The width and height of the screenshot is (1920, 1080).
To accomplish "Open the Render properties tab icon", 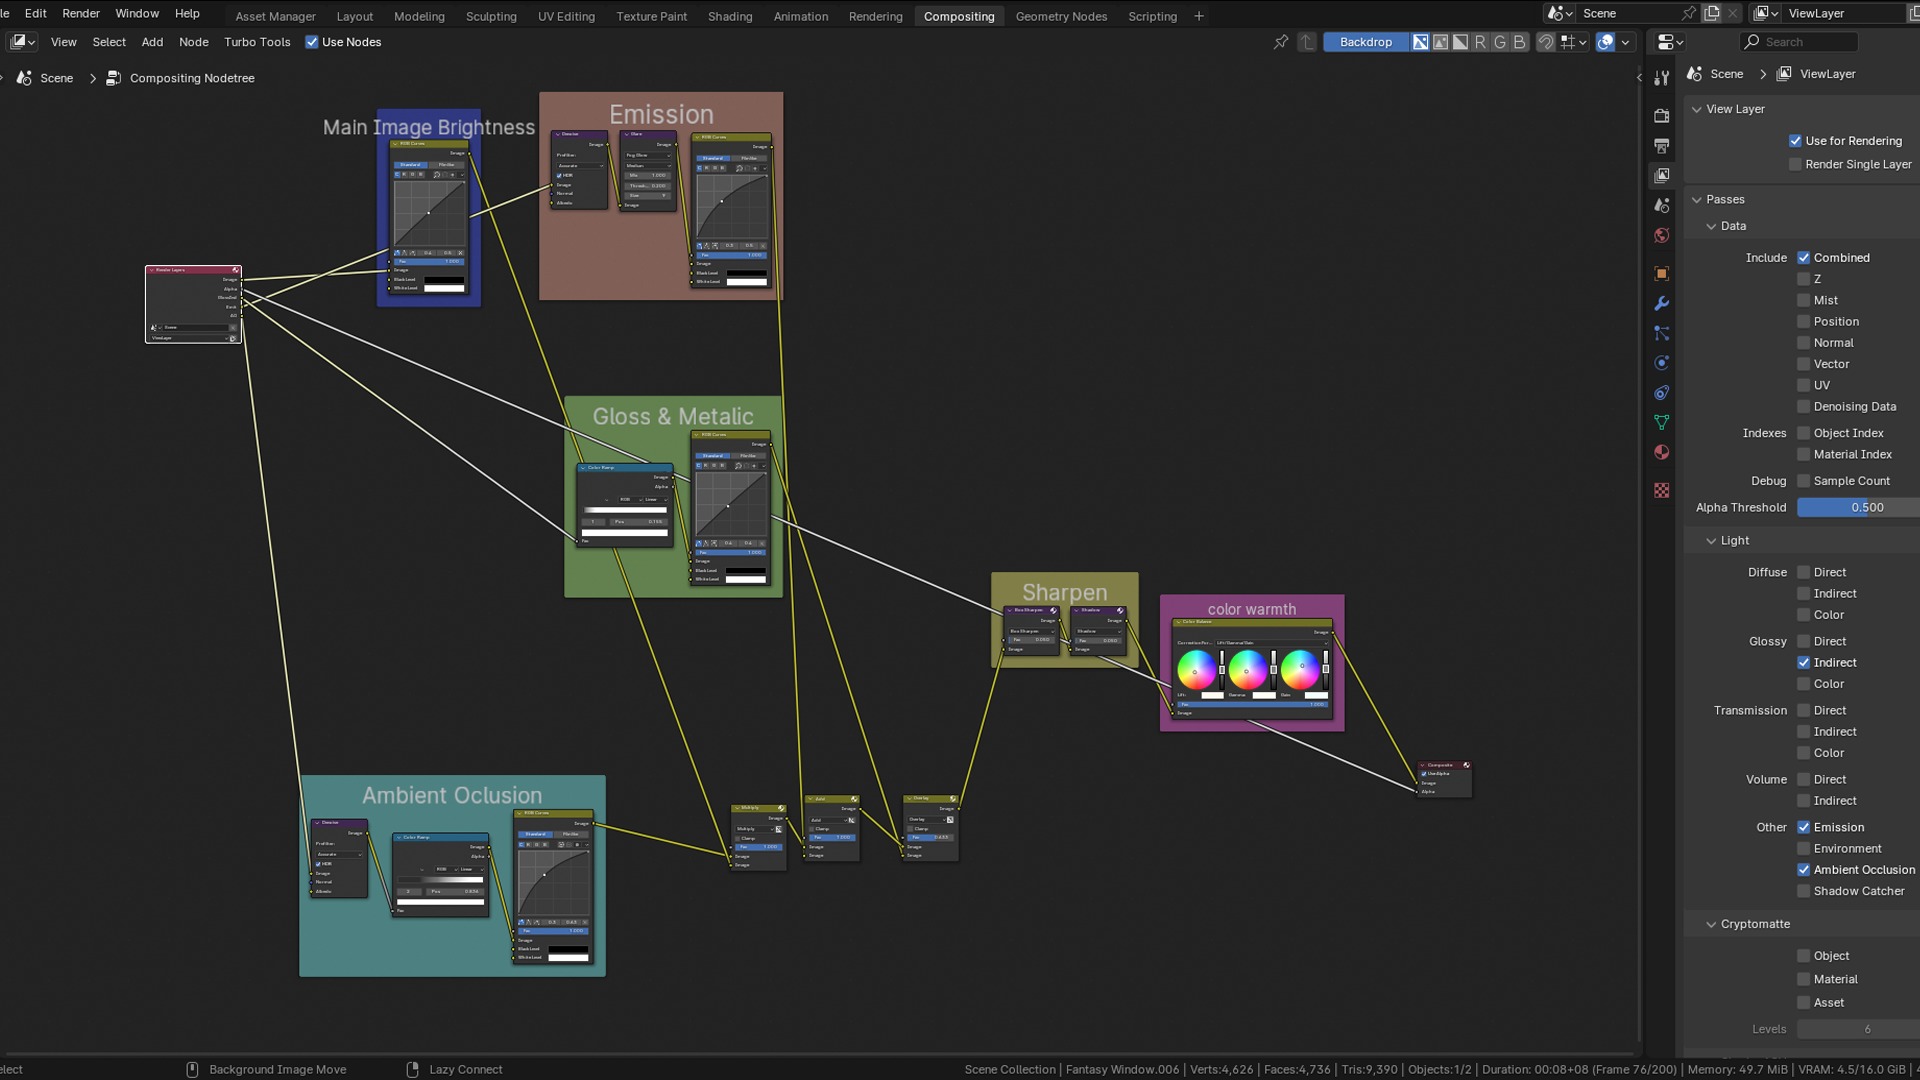I will tap(1661, 115).
